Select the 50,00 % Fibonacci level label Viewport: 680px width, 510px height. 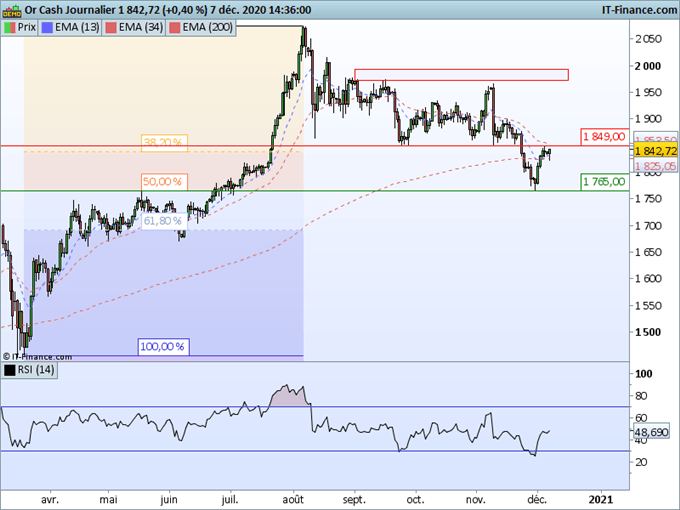164,182
